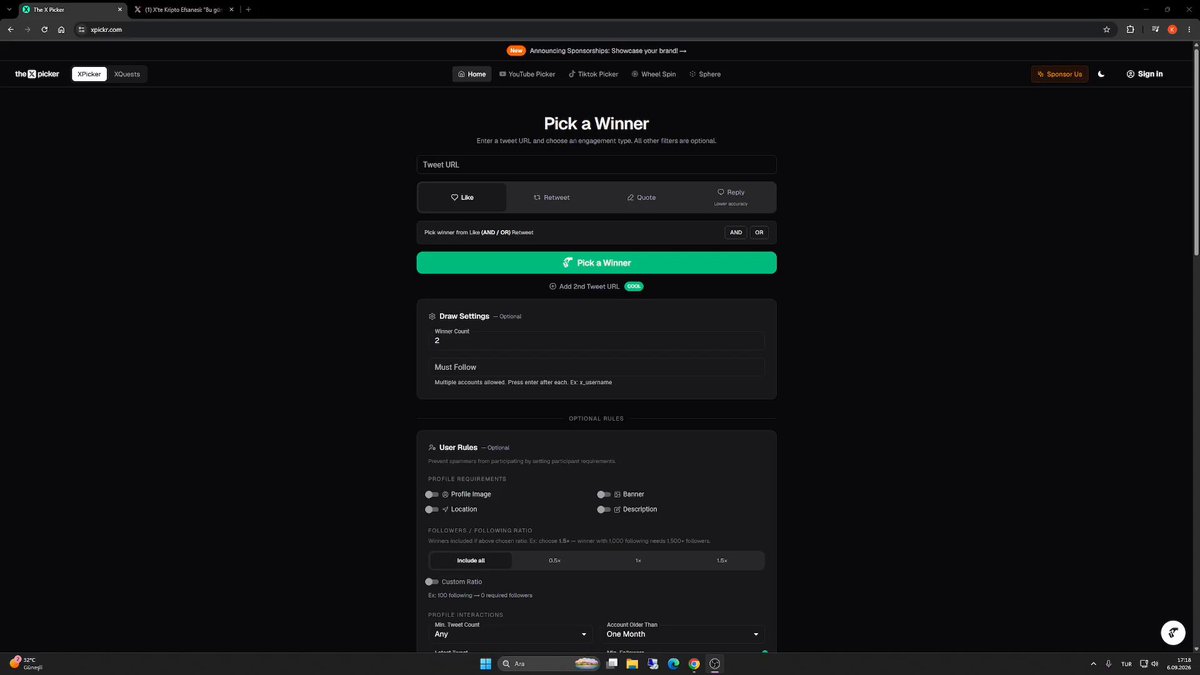1200x675 pixels.
Task: Open Chrome extensions puzzle icon
Action: pyautogui.click(x=1130, y=30)
